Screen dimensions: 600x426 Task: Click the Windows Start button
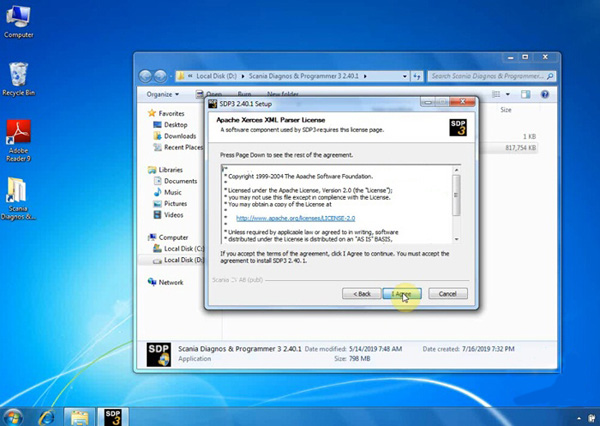click(x=13, y=417)
